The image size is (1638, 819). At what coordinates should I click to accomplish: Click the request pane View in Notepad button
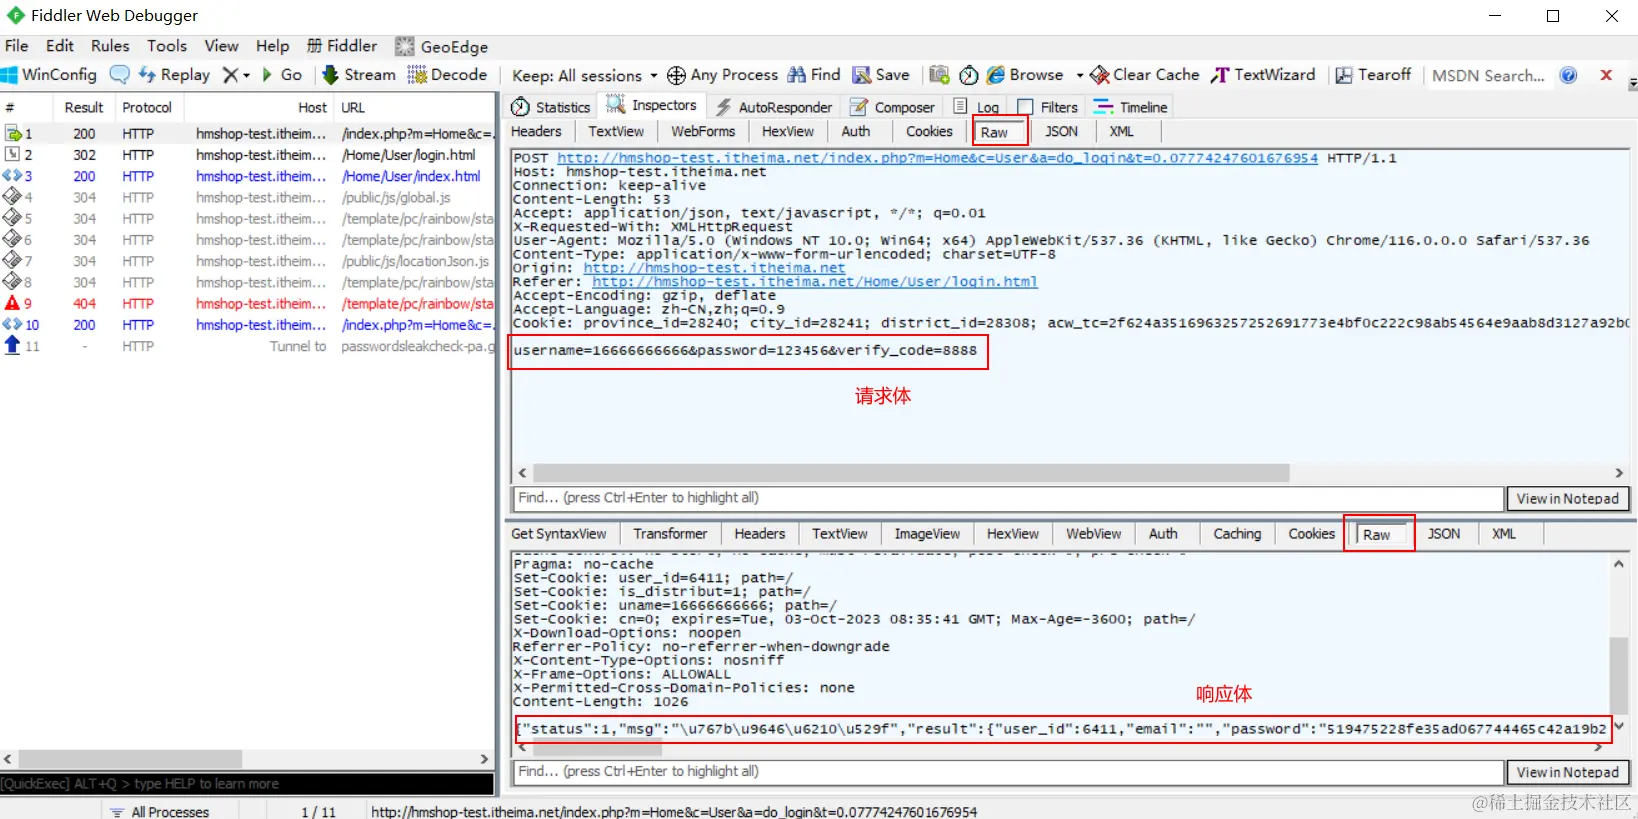[x=1567, y=498]
